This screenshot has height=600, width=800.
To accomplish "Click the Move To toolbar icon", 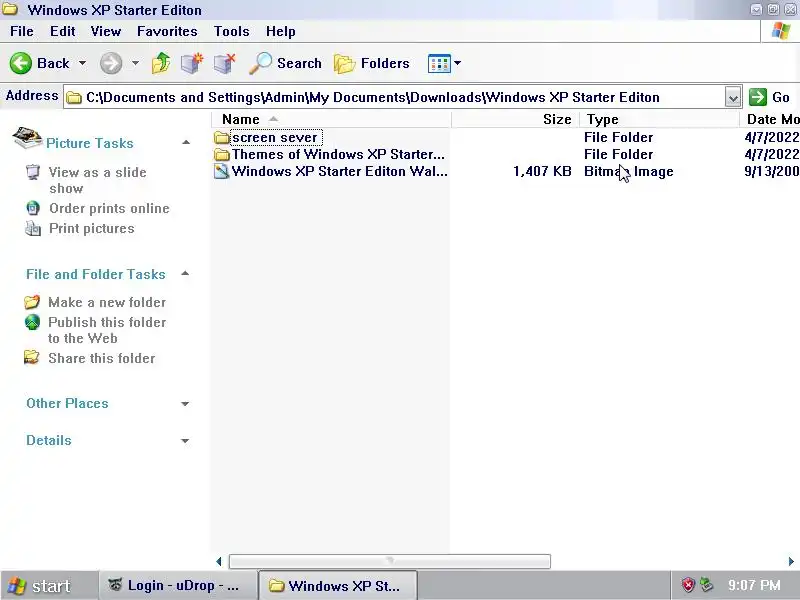I will (192, 63).
